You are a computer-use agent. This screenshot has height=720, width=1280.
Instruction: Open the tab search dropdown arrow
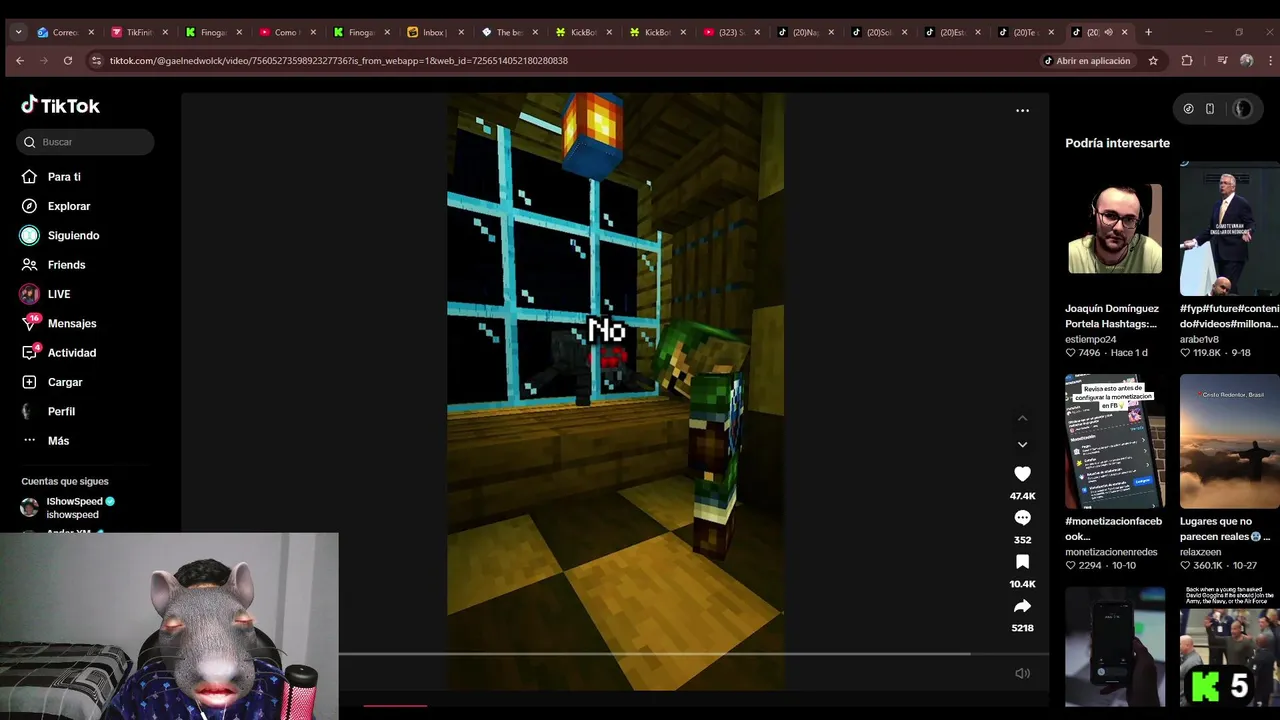pos(18,32)
